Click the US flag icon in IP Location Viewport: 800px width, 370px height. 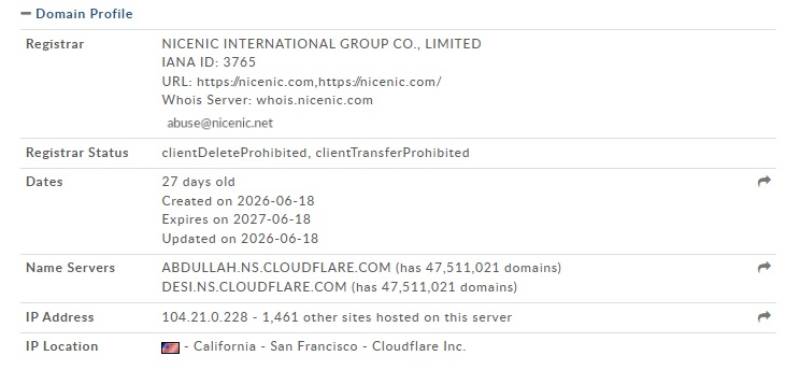coord(170,348)
